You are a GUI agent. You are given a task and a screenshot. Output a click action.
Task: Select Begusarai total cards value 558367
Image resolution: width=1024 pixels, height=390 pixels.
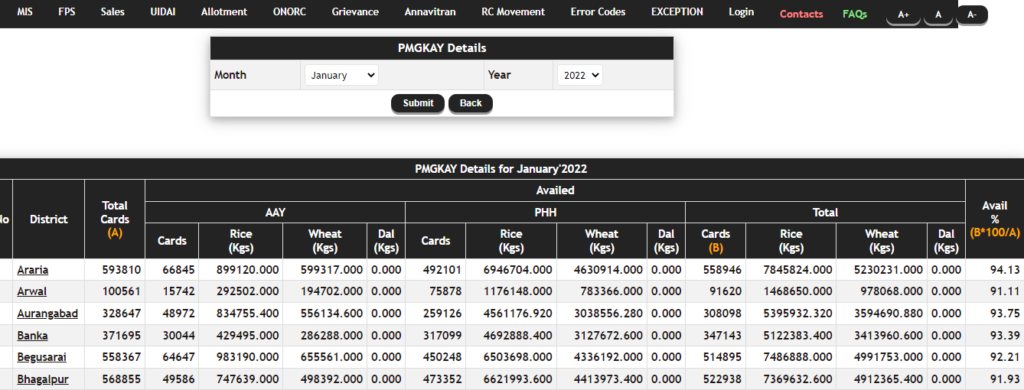pyautogui.click(x=121, y=357)
